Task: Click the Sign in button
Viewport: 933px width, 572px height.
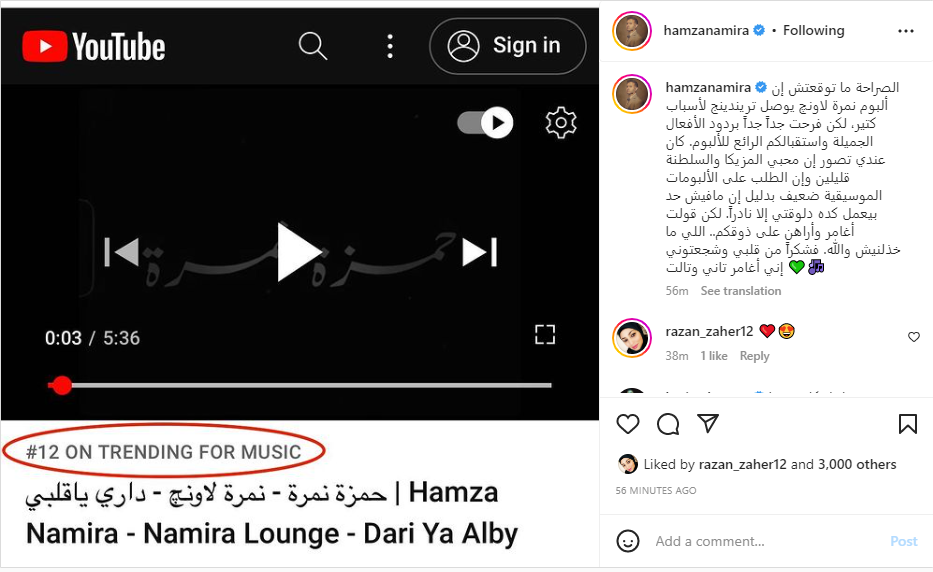Action: click(508, 46)
